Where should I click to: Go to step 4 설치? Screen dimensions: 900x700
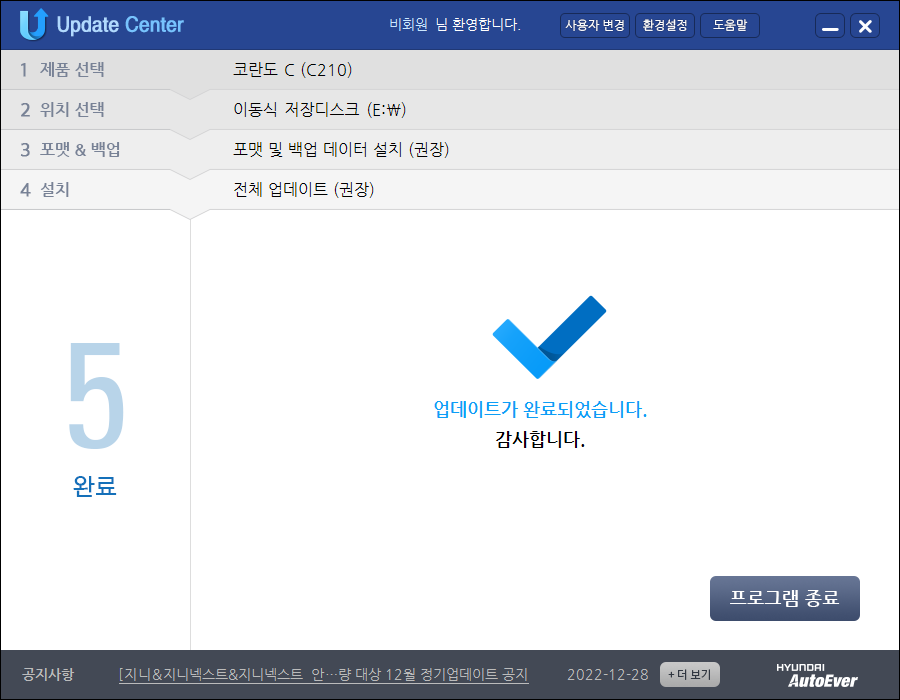[45, 190]
